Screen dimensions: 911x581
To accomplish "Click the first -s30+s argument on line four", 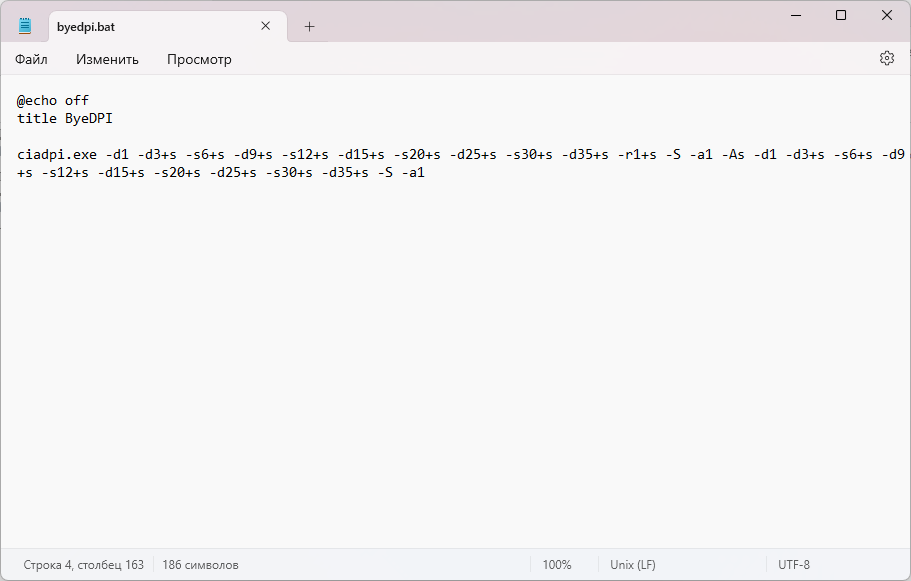I will click(x=529, y=155).
